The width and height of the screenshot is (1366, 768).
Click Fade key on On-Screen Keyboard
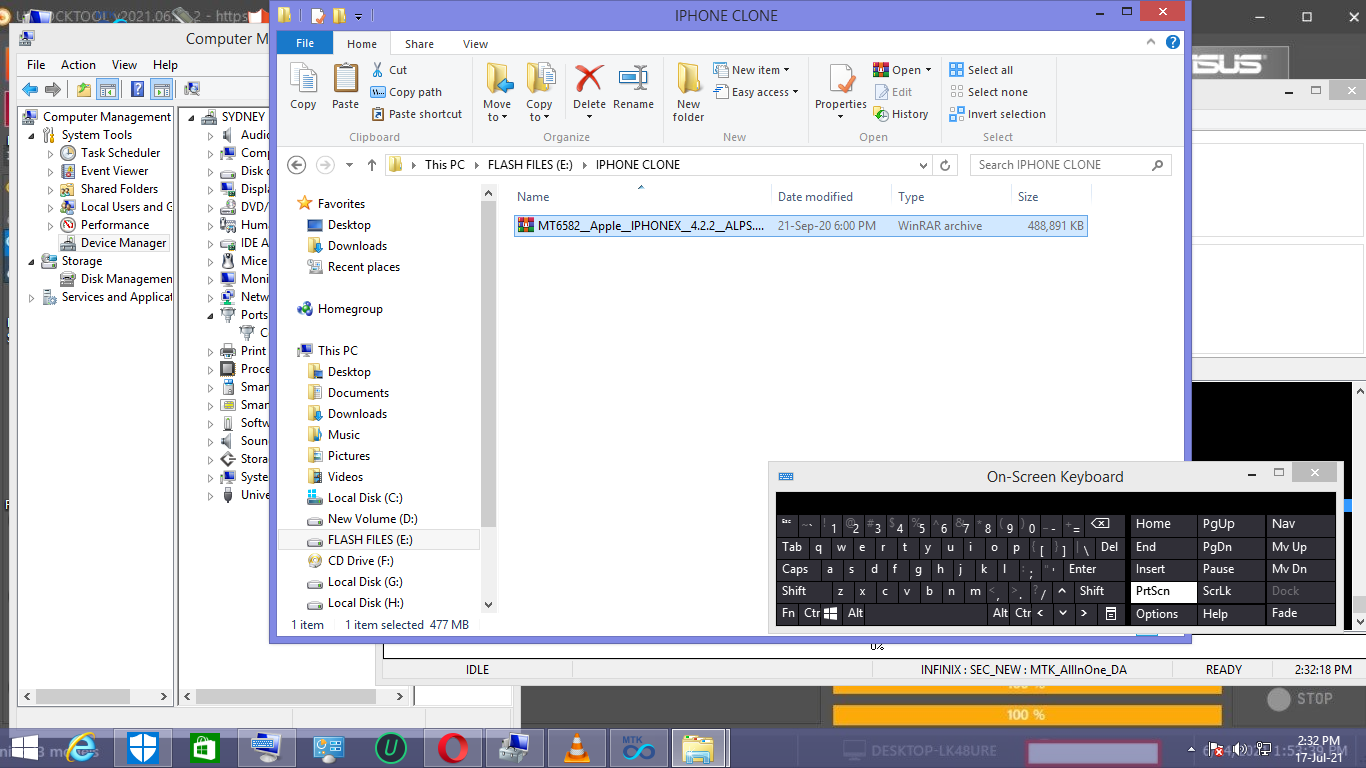[x=1301, y=614]
